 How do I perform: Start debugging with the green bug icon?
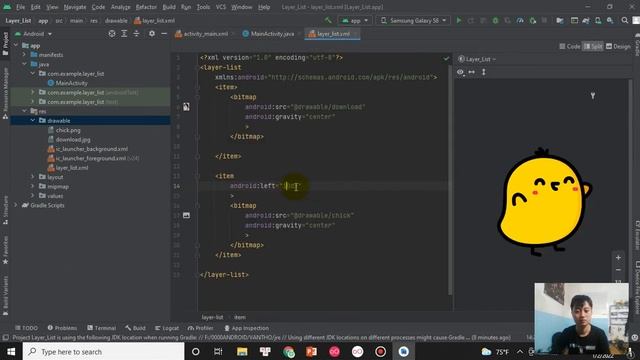click(x=495, y=20)
